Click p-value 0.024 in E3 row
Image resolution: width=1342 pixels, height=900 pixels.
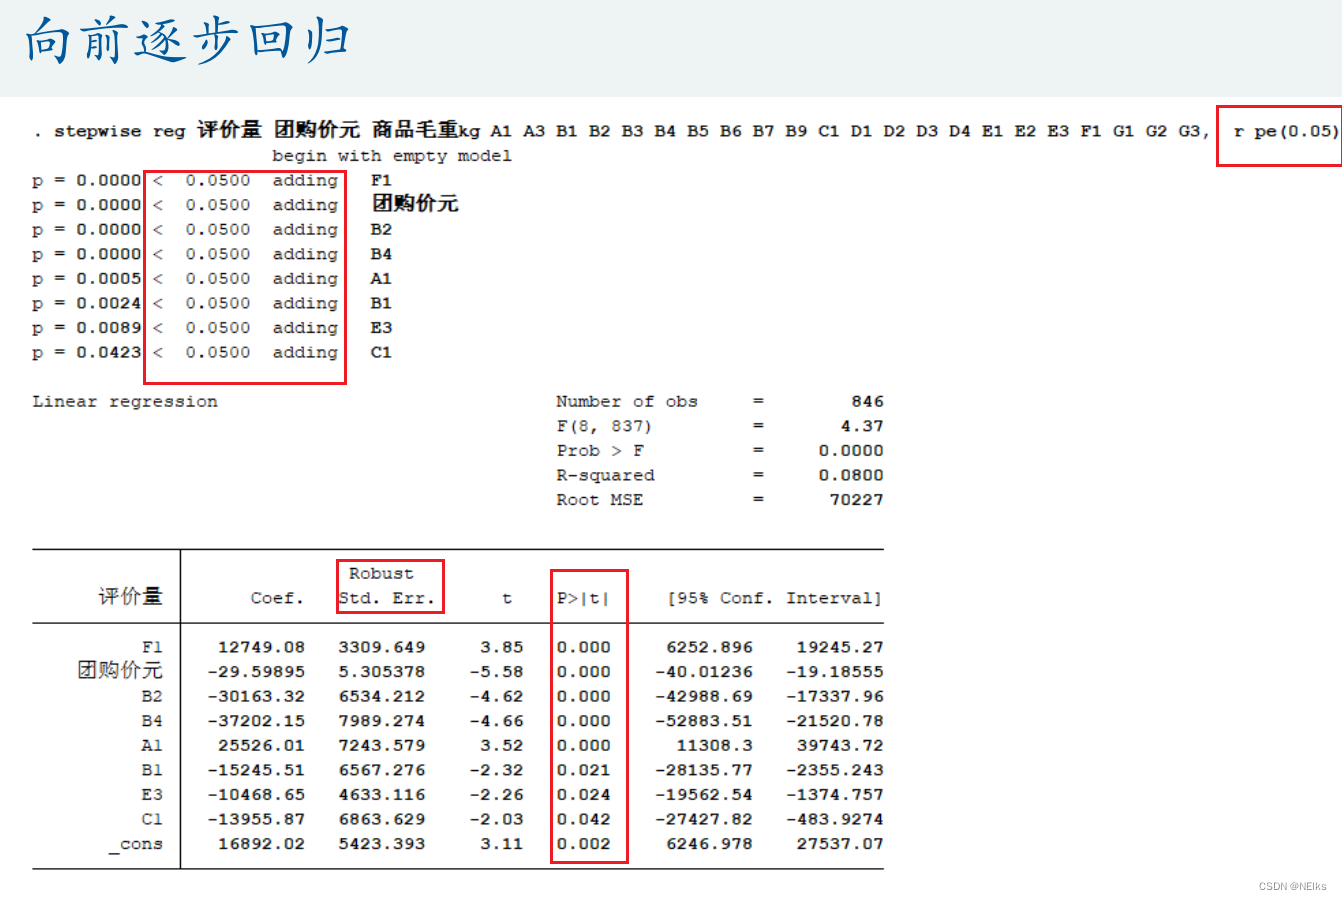(583, 795)
